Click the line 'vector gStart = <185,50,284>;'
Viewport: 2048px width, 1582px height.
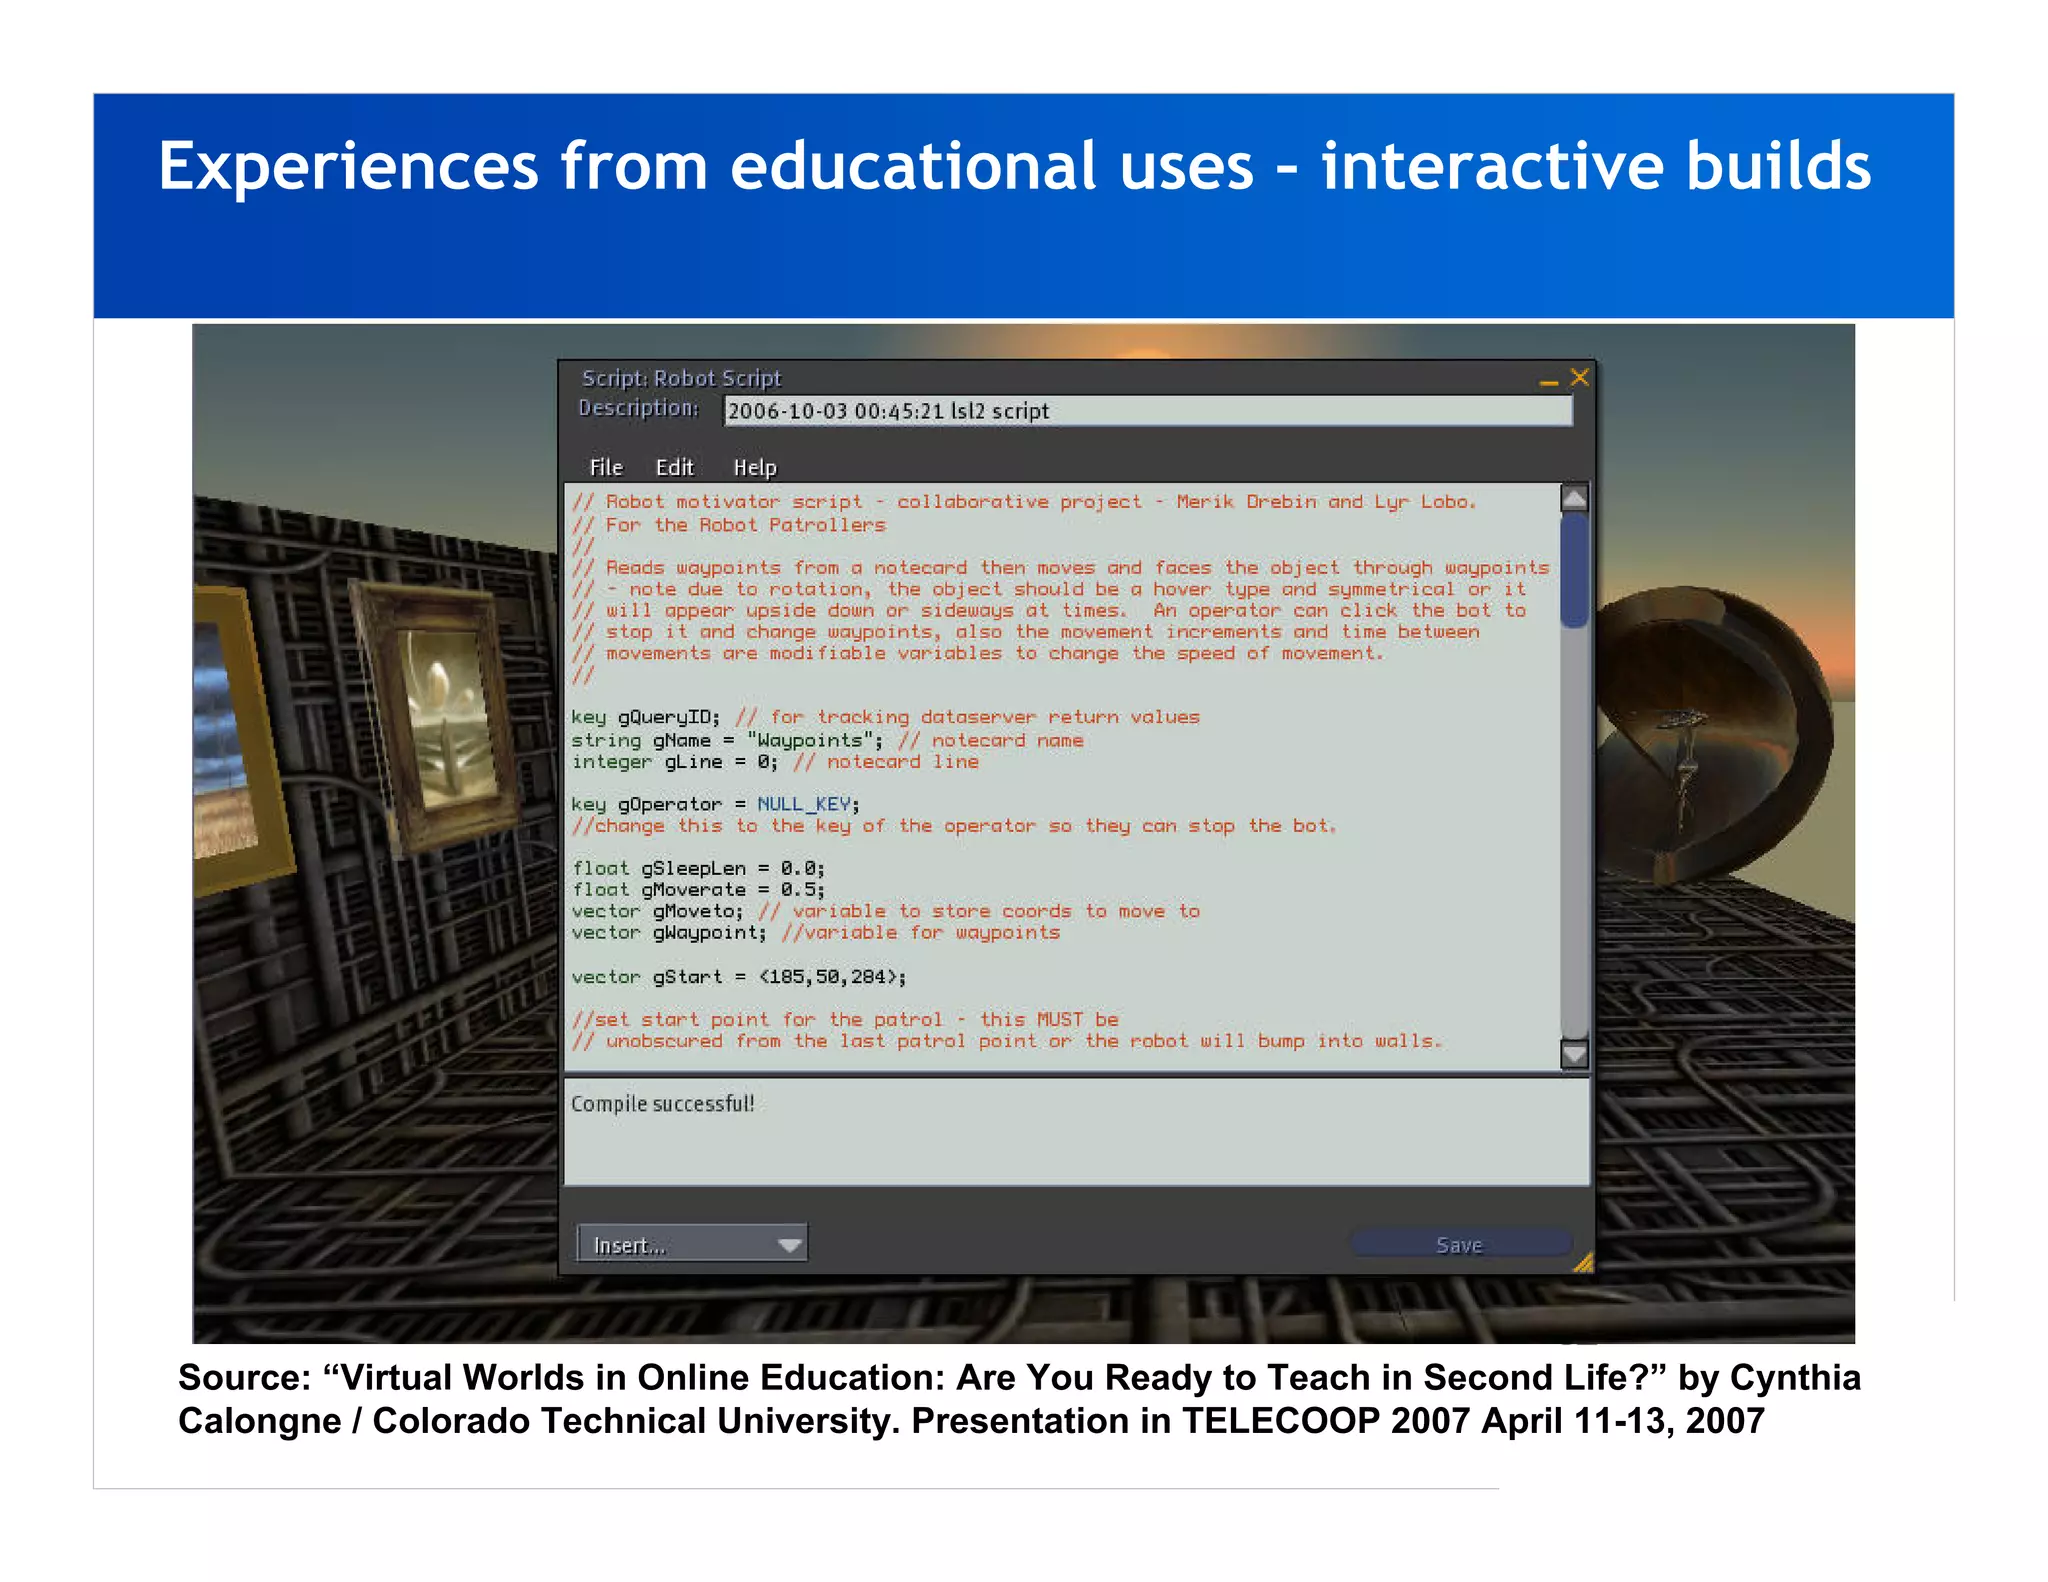tap(739, 977)
